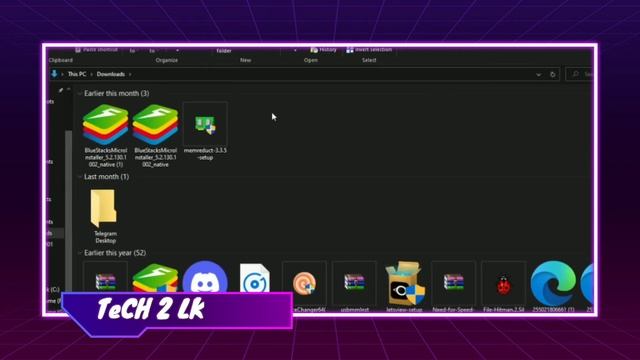Select the usbmmtest archive file

(354, 286)
